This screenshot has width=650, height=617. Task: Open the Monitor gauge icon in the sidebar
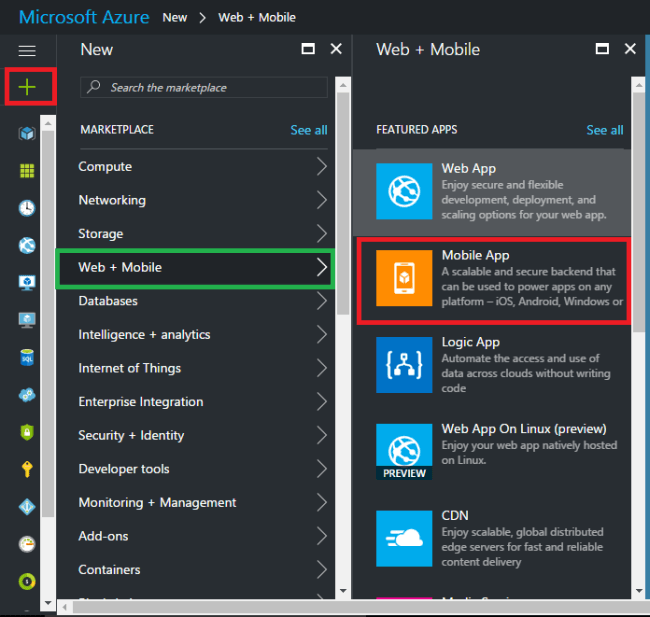pyautogui.click(x=27, y=544)
